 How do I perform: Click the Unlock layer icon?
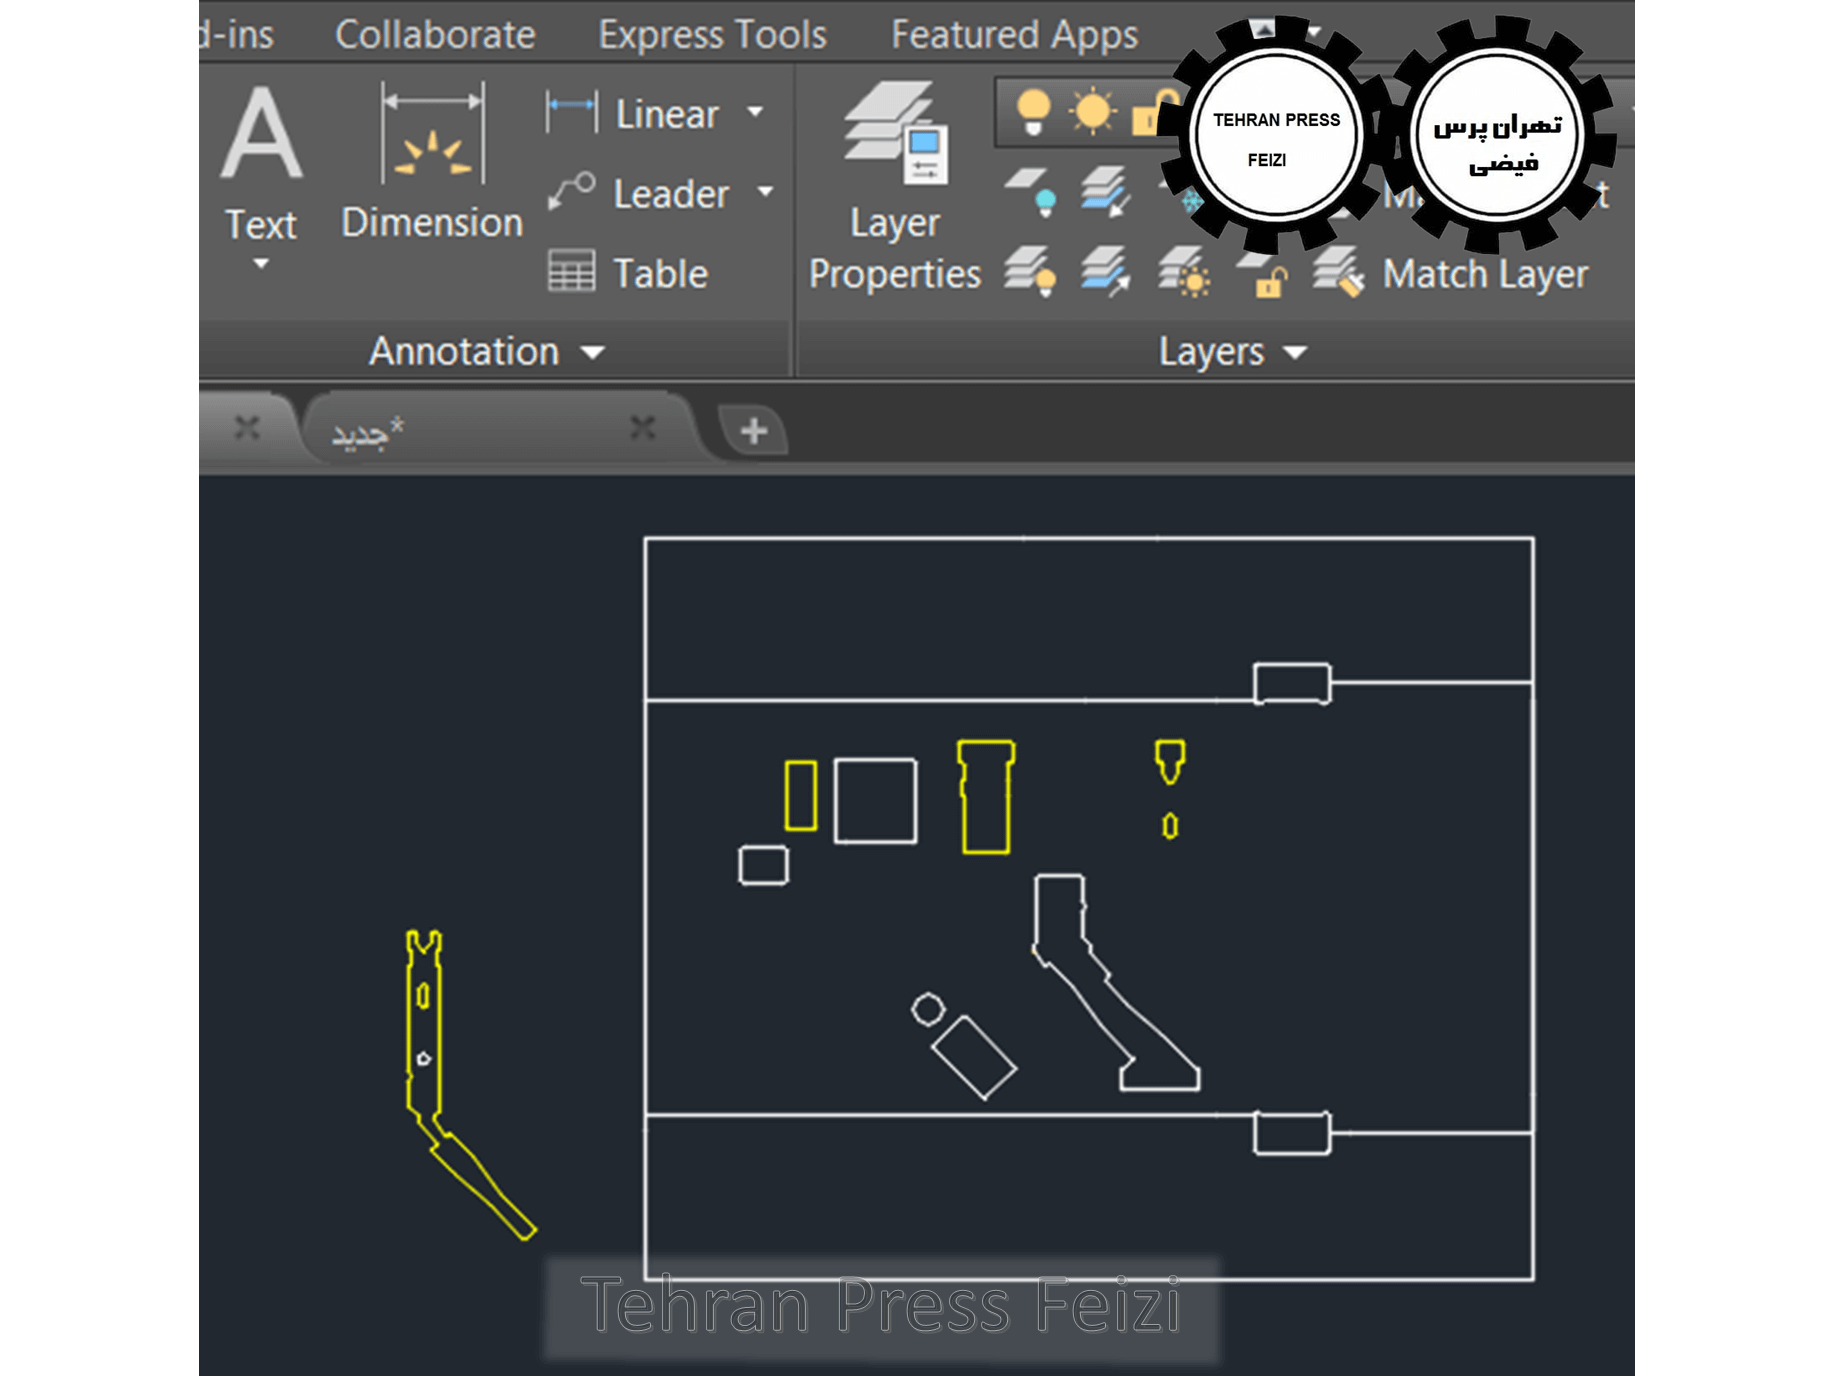tap(1261, 274)
